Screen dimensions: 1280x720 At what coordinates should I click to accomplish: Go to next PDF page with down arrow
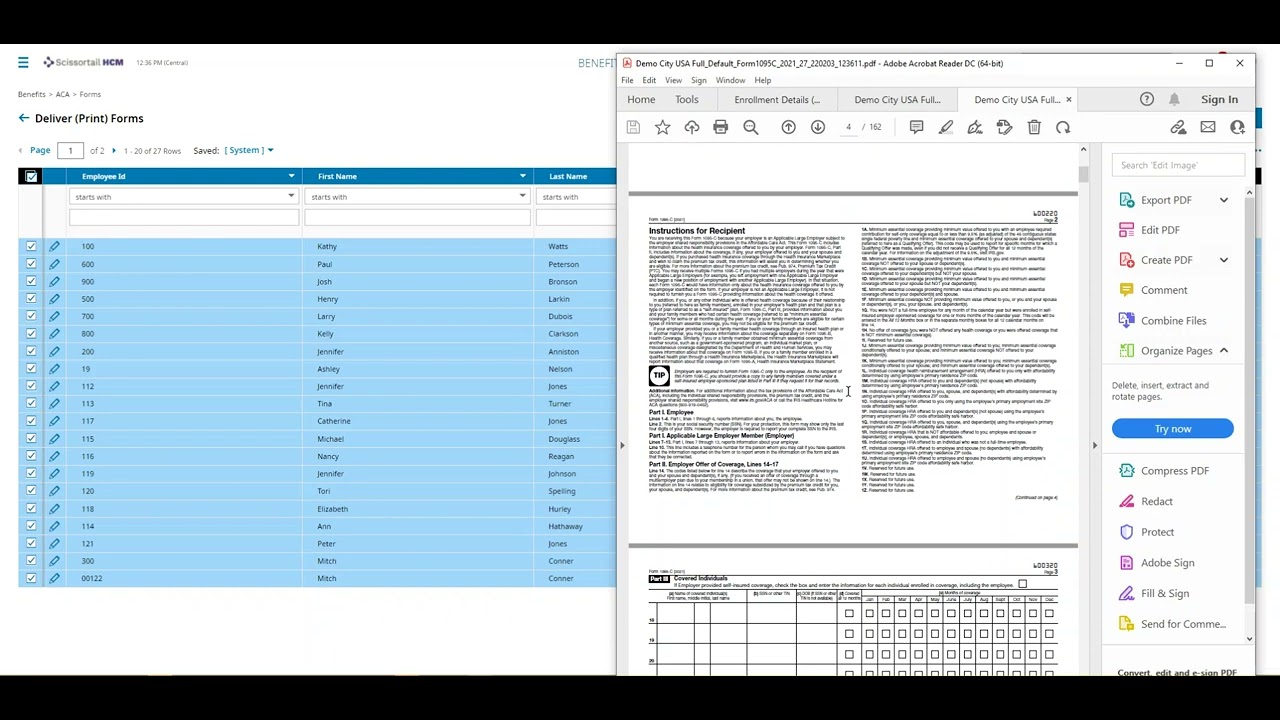pos(818,127)
